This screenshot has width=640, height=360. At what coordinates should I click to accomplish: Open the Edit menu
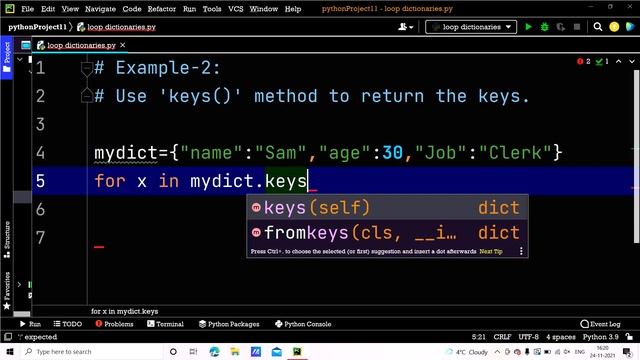tap(48, 9)
